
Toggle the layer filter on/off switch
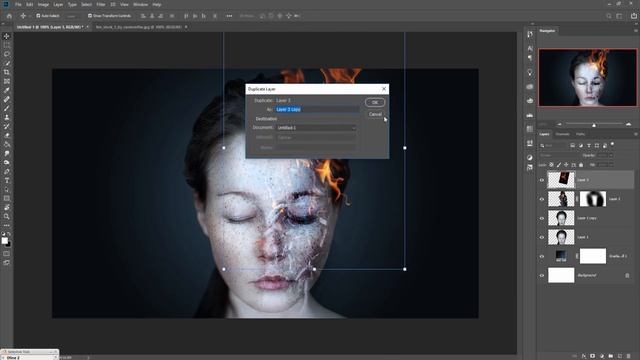612,144
